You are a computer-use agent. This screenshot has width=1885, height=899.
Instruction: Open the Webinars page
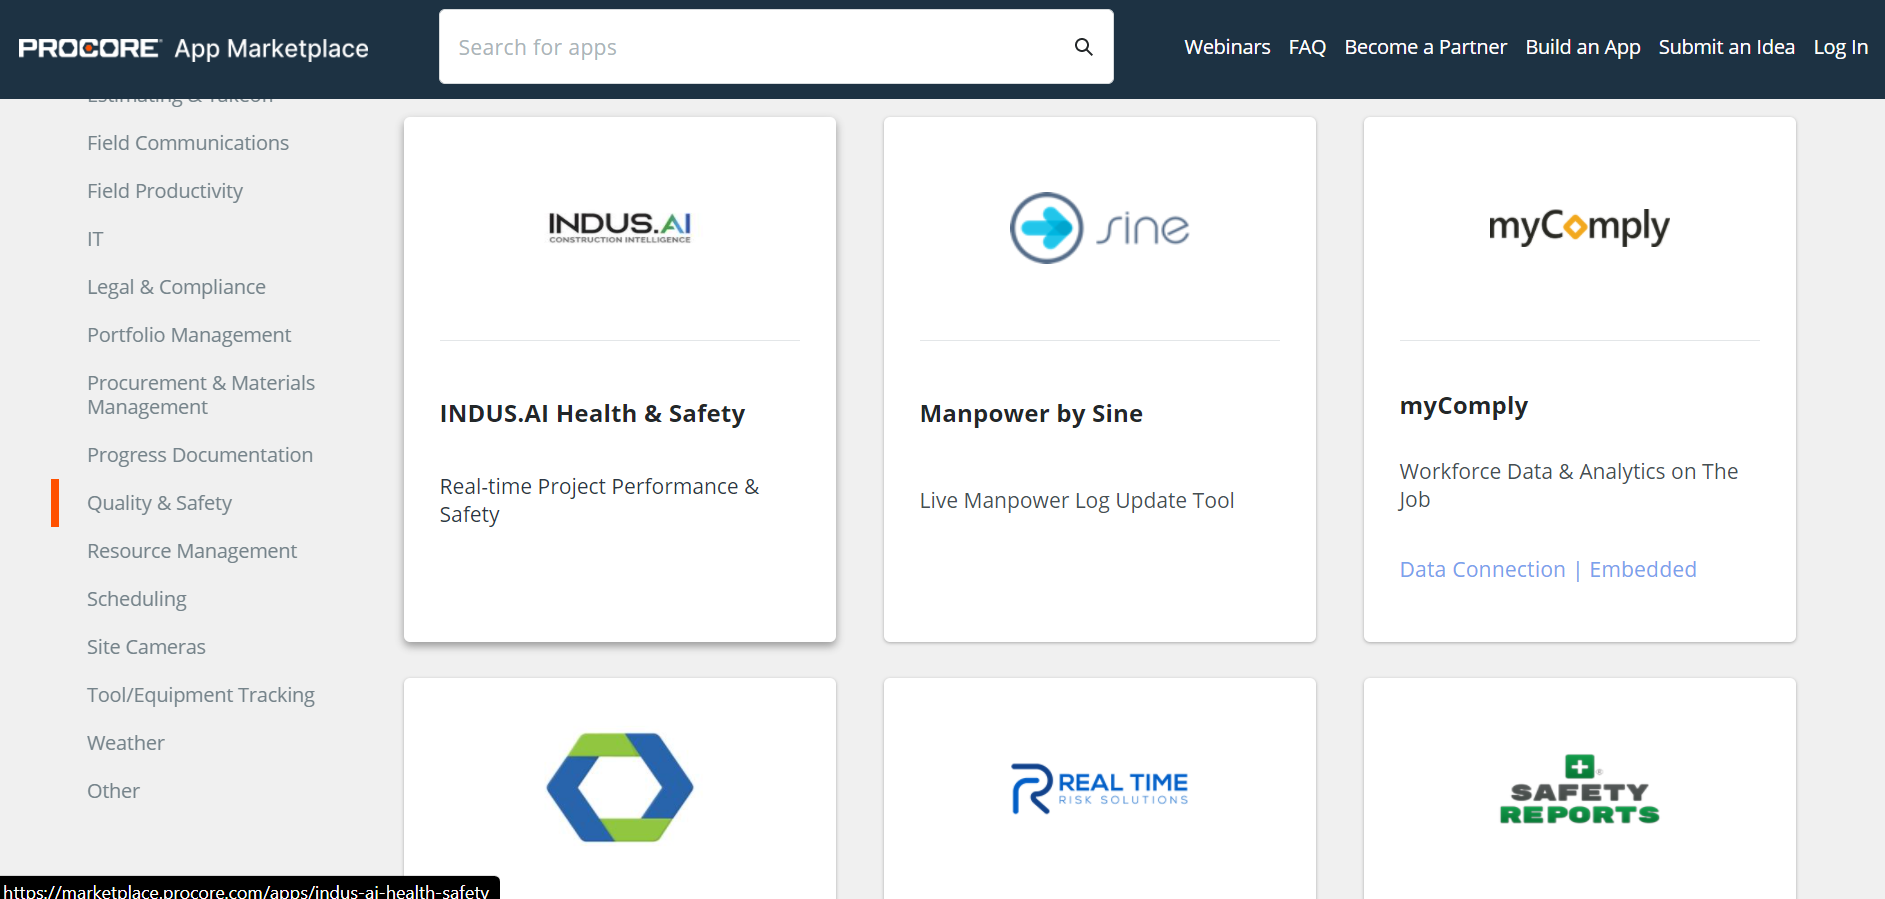pos(1226,47)
